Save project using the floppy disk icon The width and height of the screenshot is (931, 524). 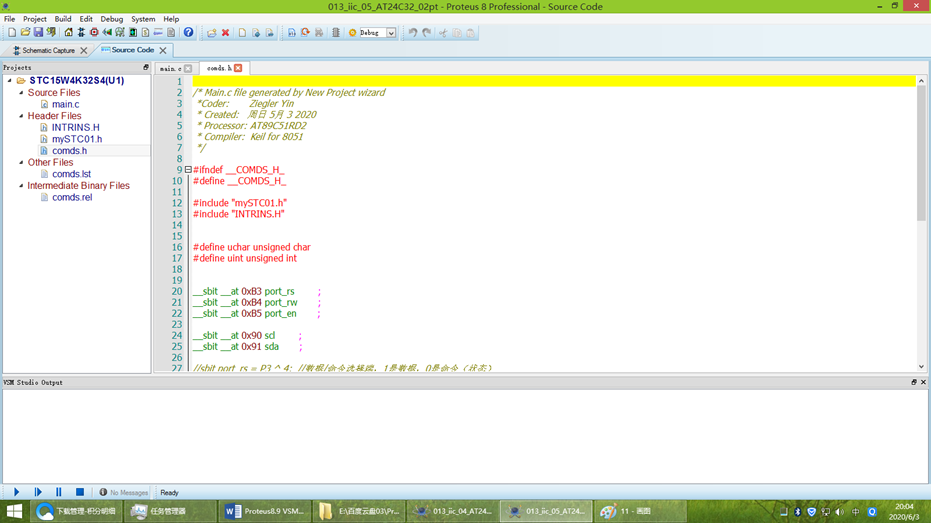(38, 33)
